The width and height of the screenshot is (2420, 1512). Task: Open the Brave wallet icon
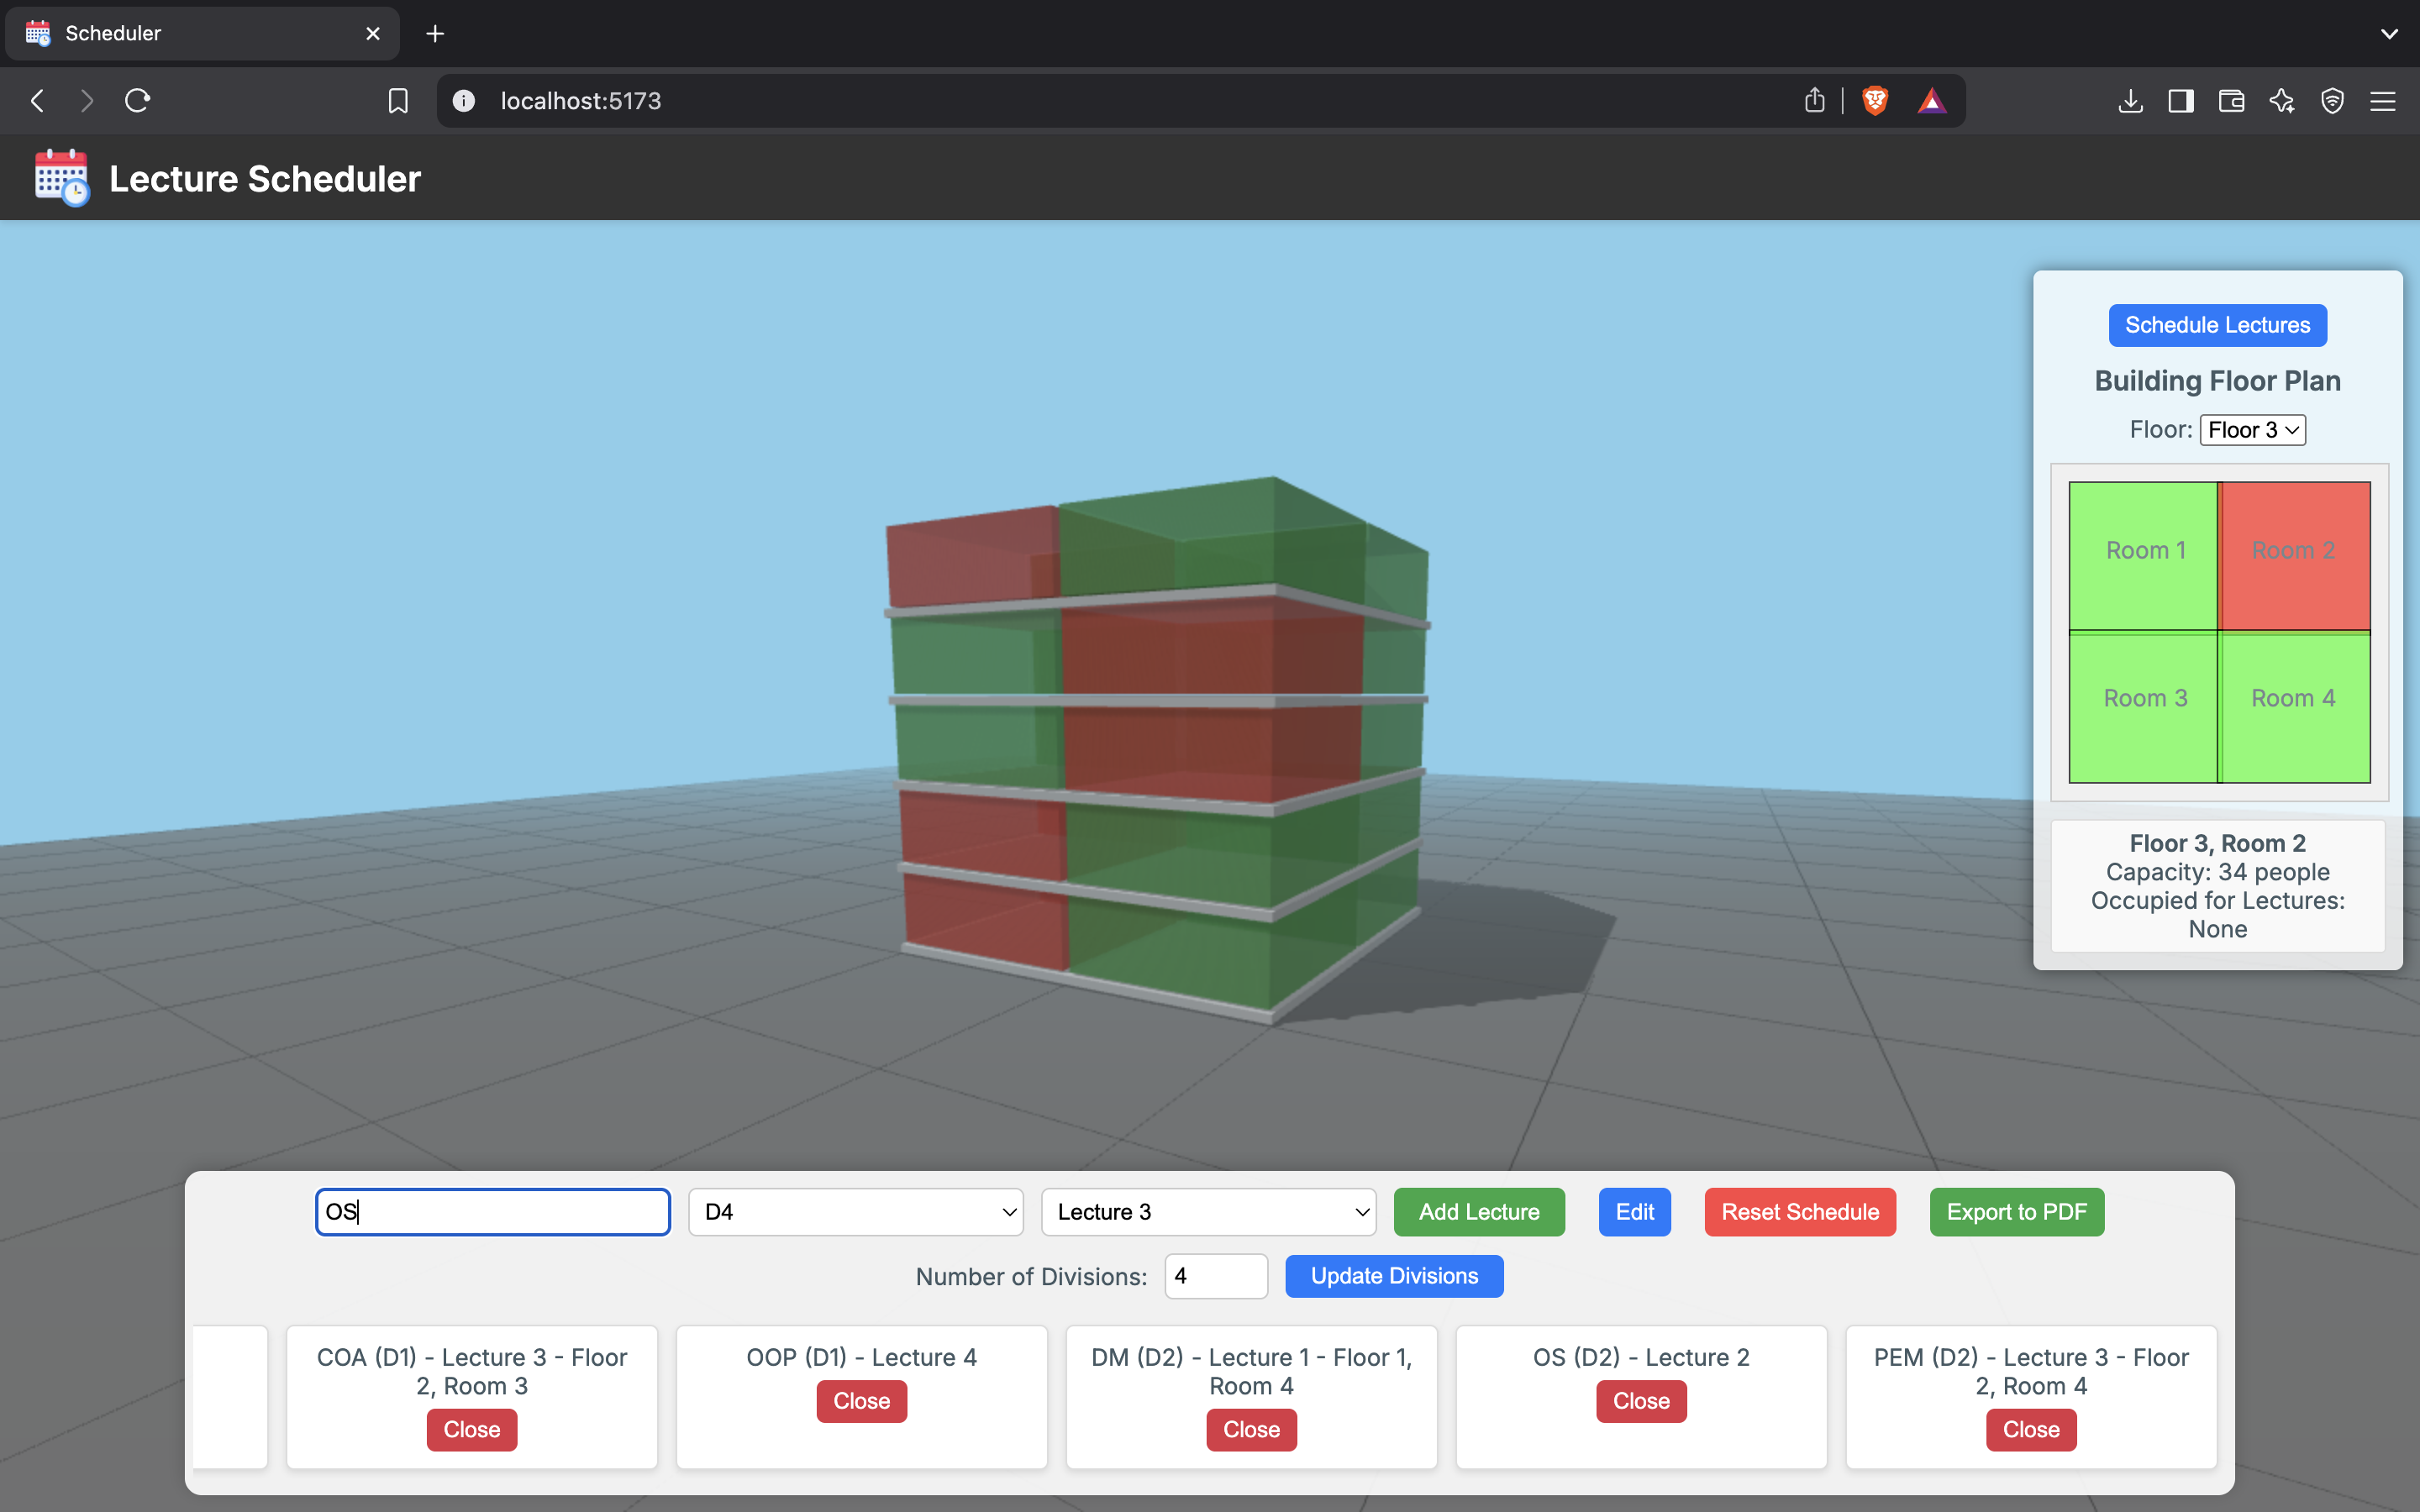[x=2231, y=101]
